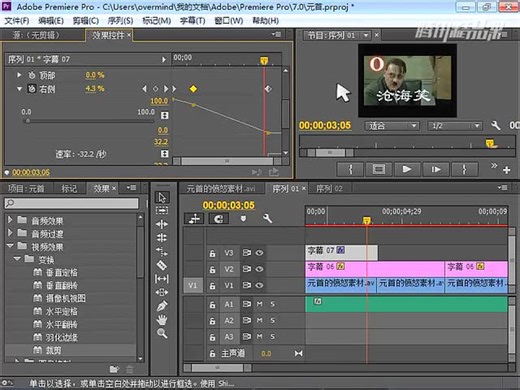Open the 1/2 playback resolution dropdown
Screen dimensions: 520x390
pos(455,126)
